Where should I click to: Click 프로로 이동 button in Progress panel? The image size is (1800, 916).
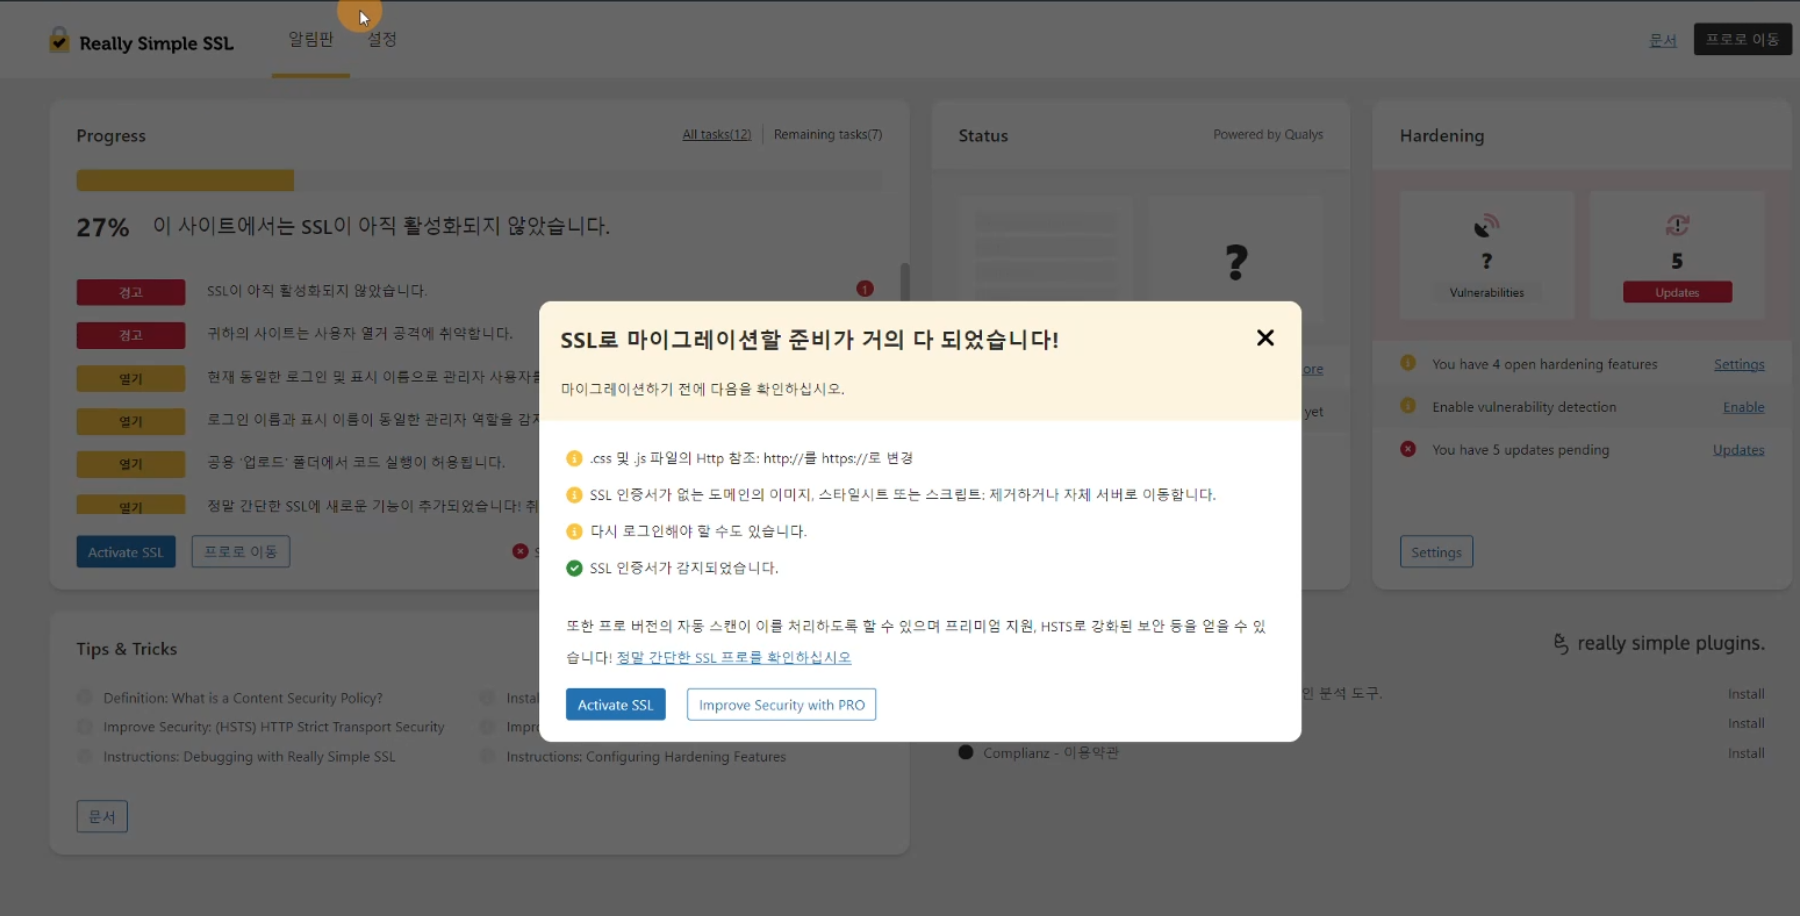tap(241, 552)
